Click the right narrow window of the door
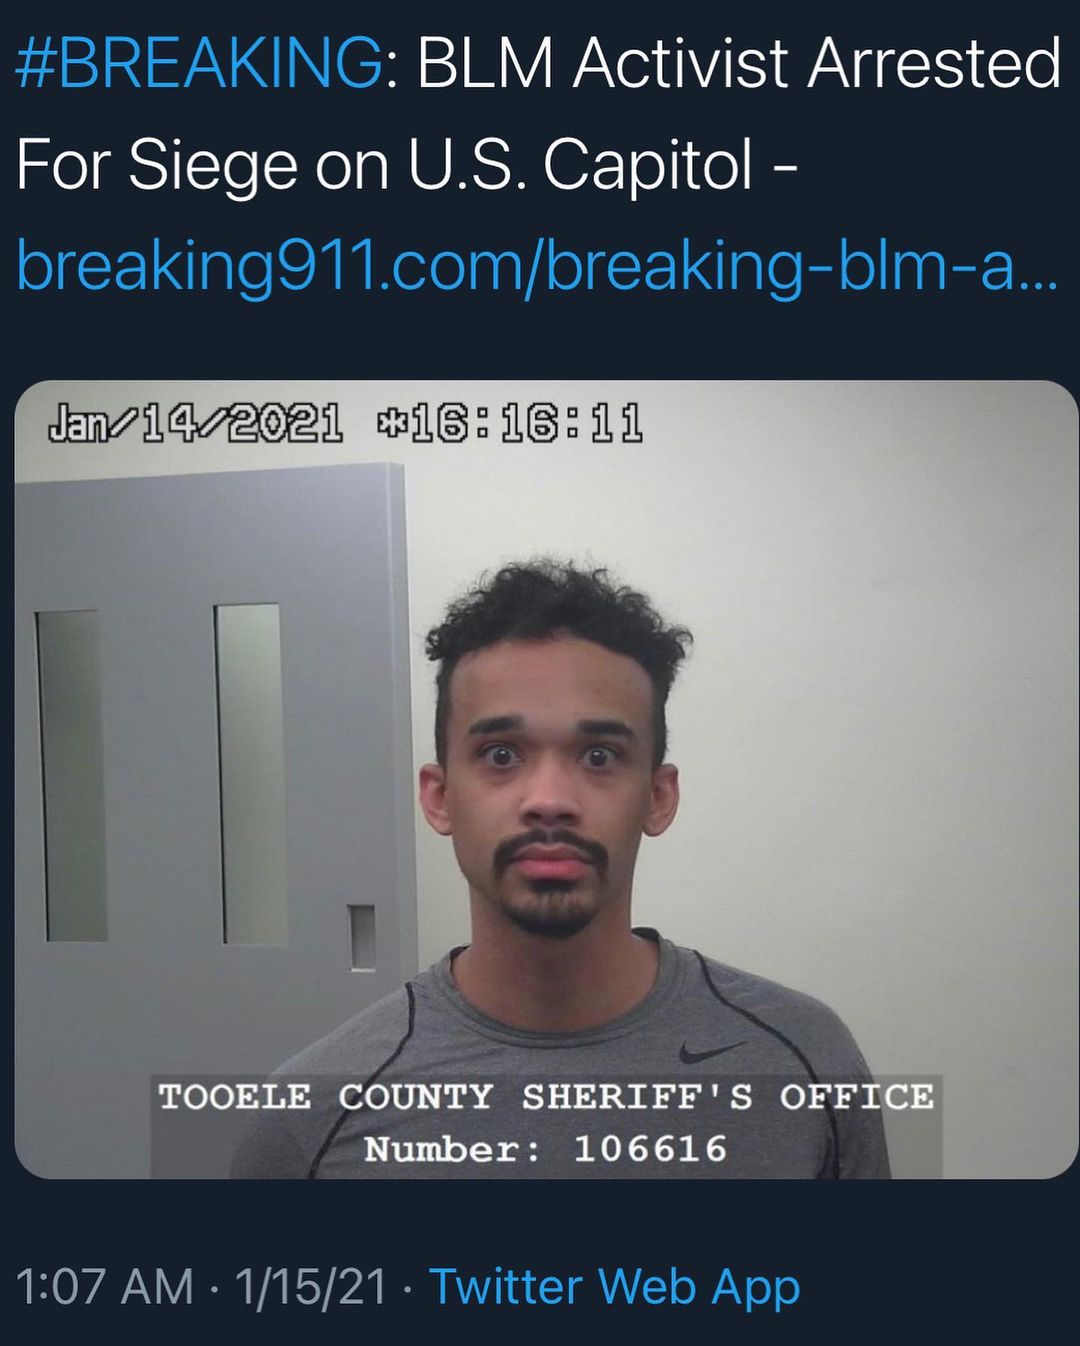The height and width of the screenshot is (1346, 1080). coord(250,774)
